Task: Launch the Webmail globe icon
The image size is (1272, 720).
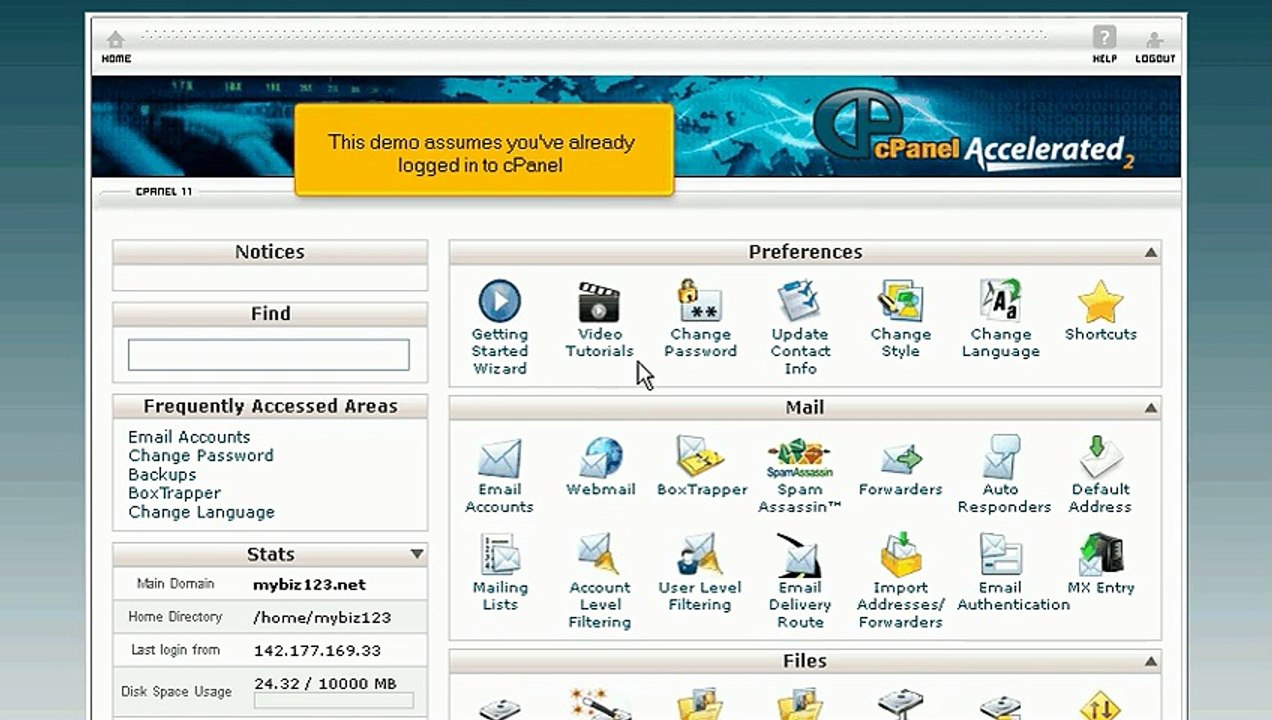Action: pyautogui.click(x=600, y=457)
